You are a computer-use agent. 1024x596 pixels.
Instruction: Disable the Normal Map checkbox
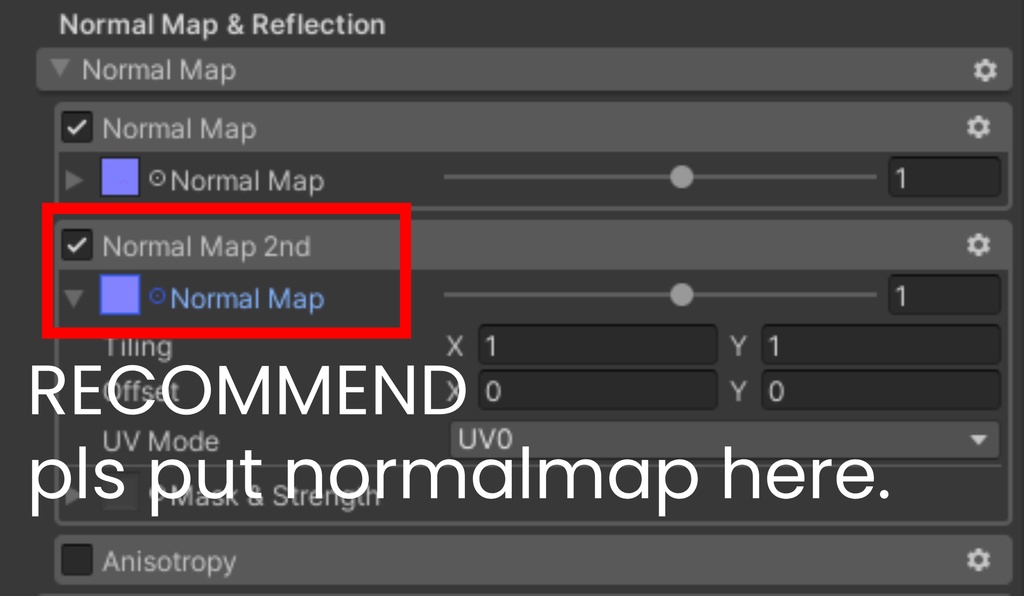tap(76, 127)
